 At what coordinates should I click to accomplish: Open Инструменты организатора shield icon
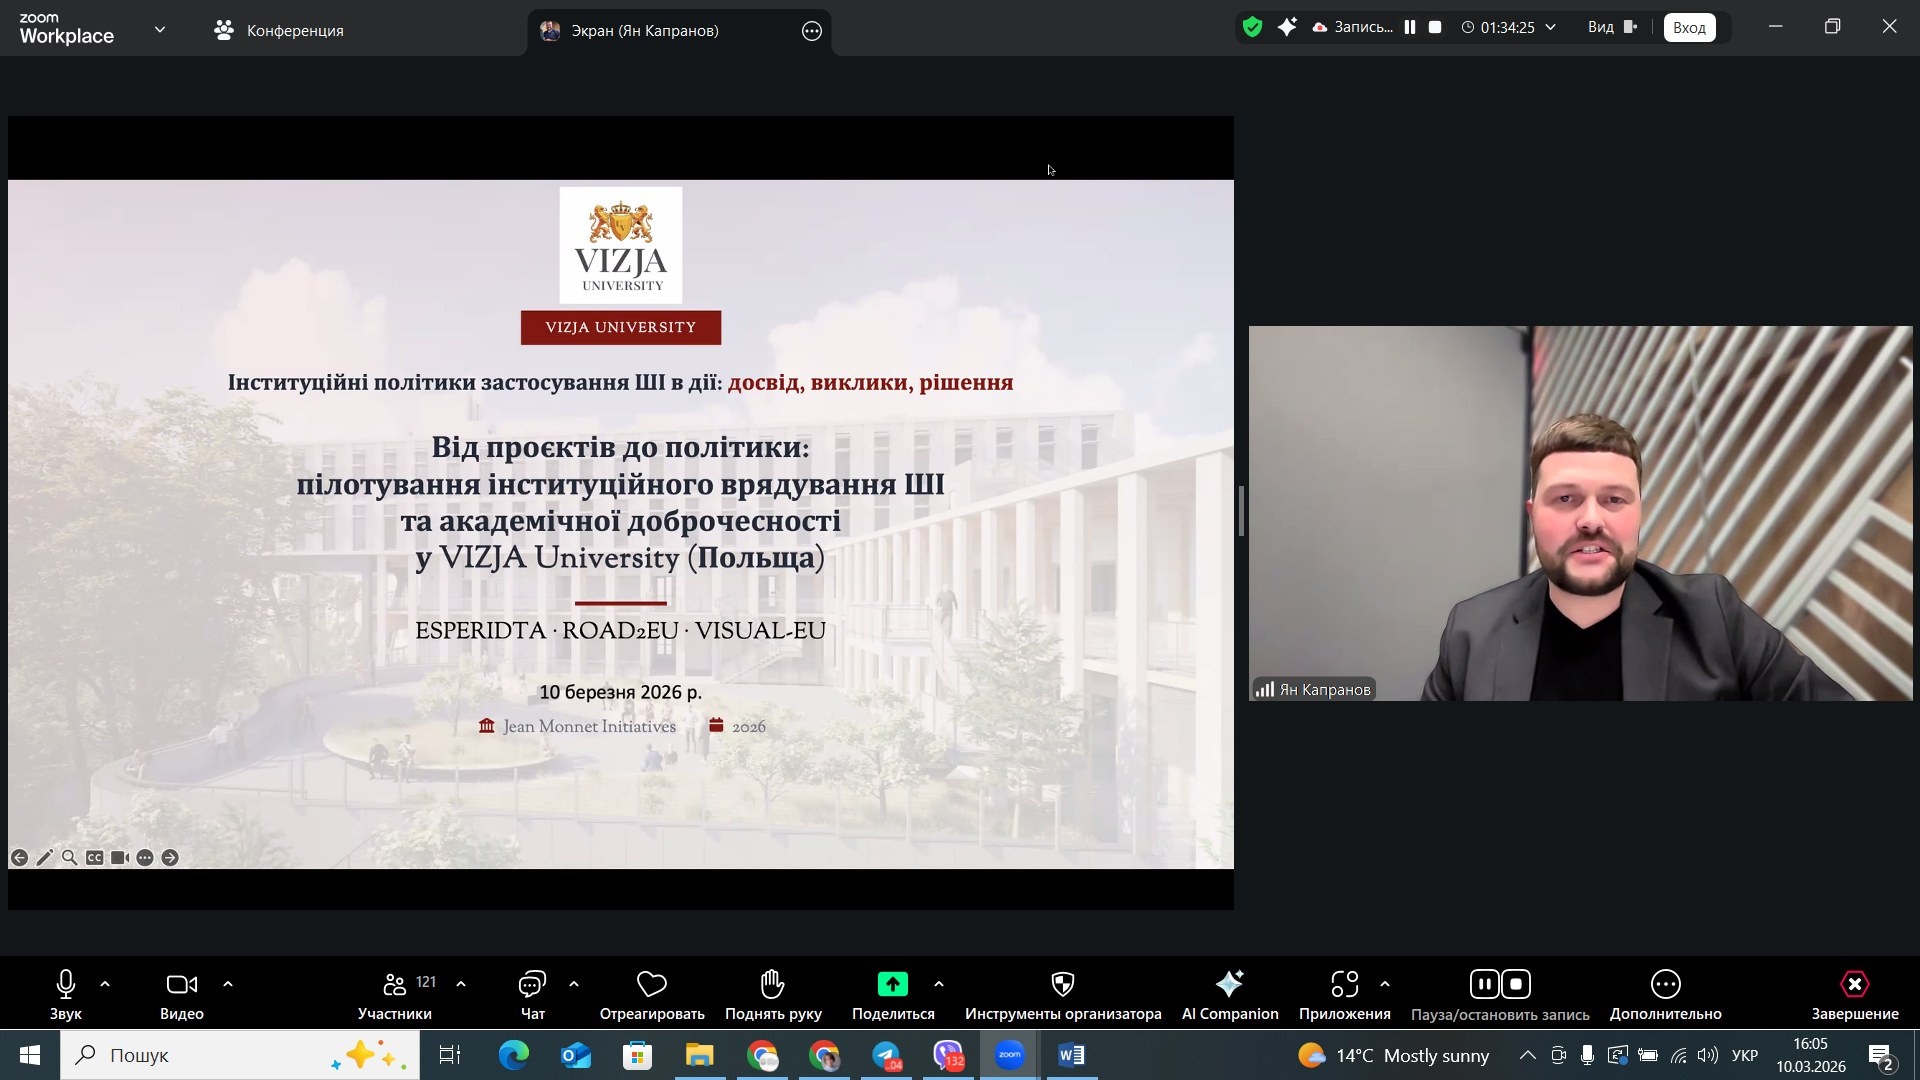pyautogui.click(x=1062, y=985)
